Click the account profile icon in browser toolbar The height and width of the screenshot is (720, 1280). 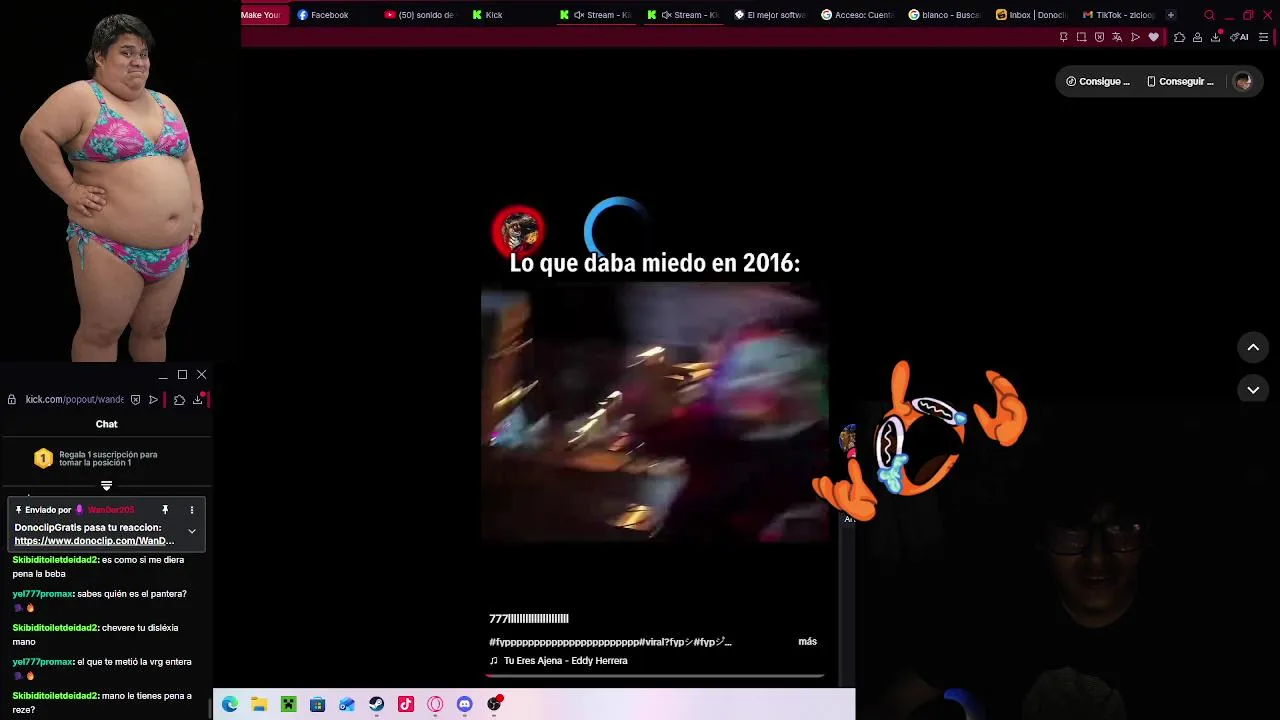tap(1197, 37)
